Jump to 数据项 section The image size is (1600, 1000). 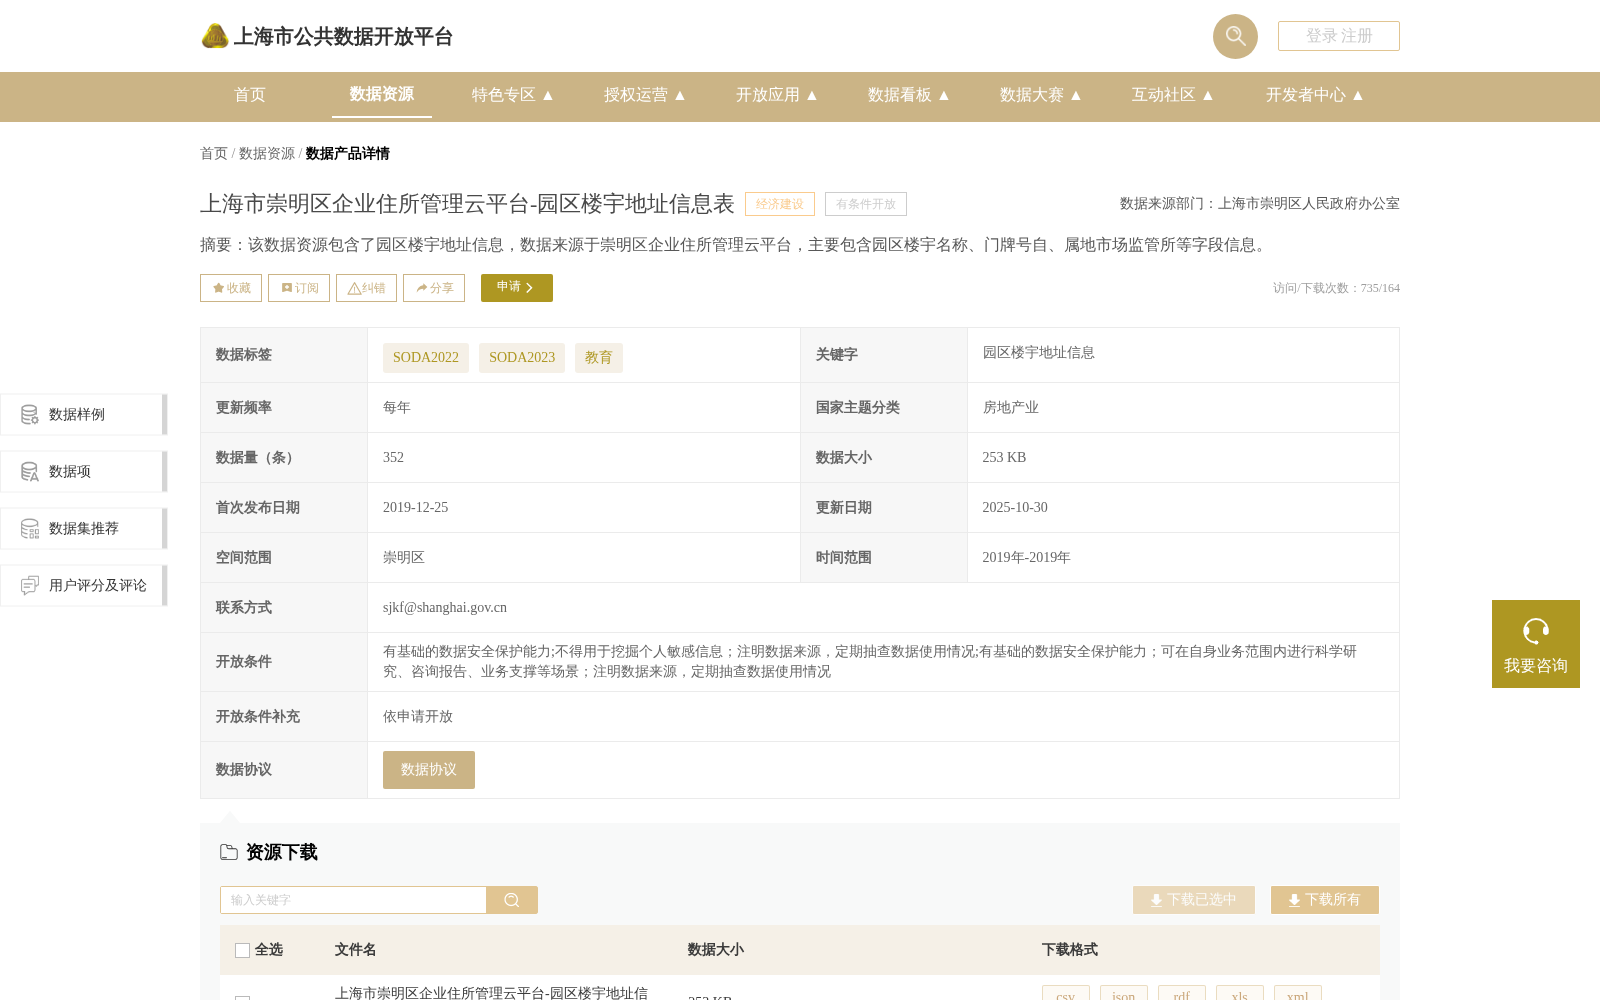[x=83, y=471]
